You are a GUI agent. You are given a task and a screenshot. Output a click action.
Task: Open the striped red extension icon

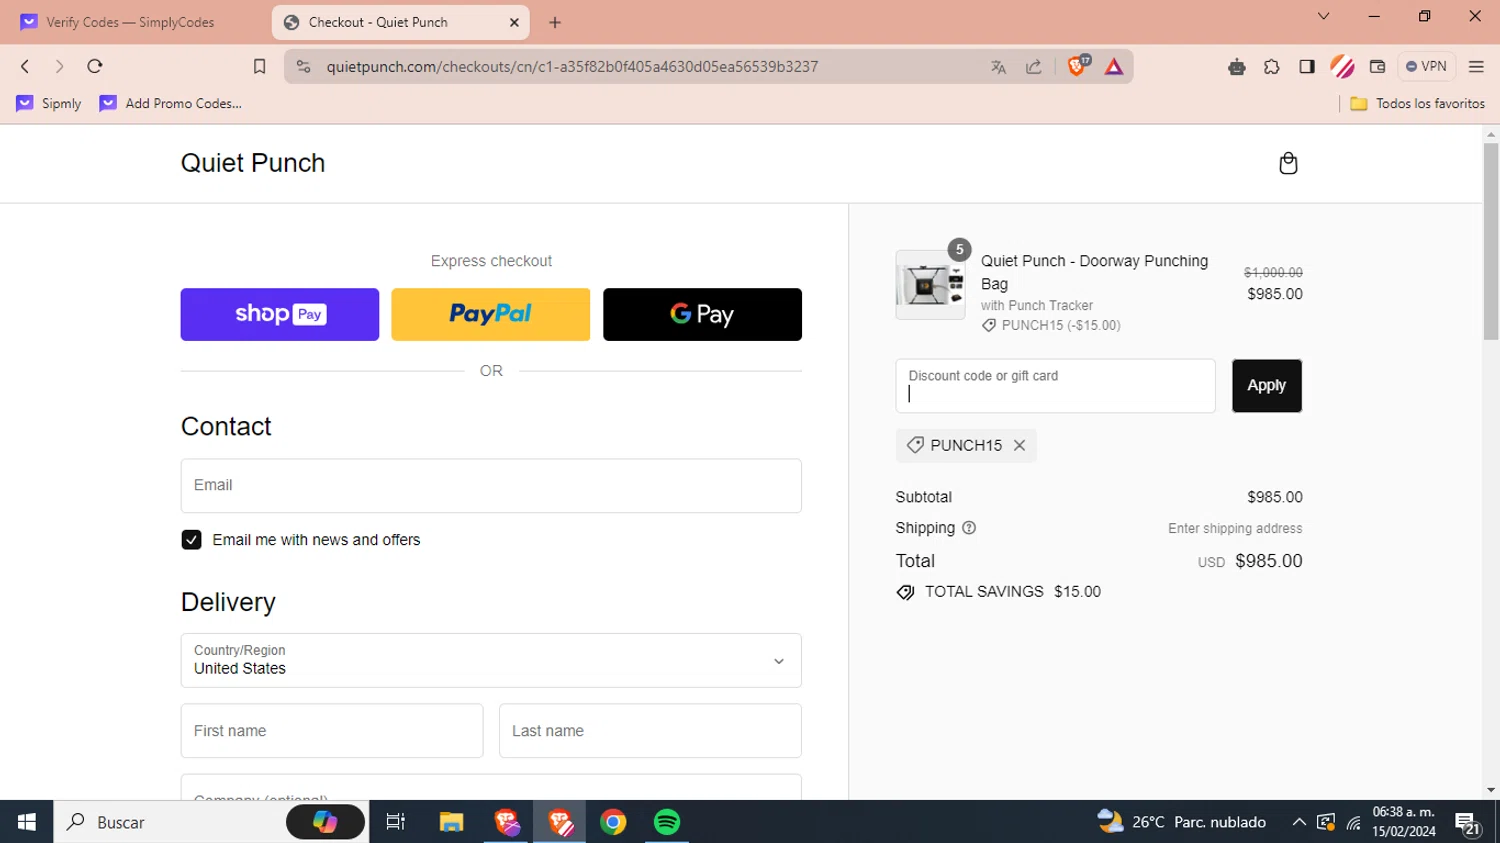point(1342,67)
